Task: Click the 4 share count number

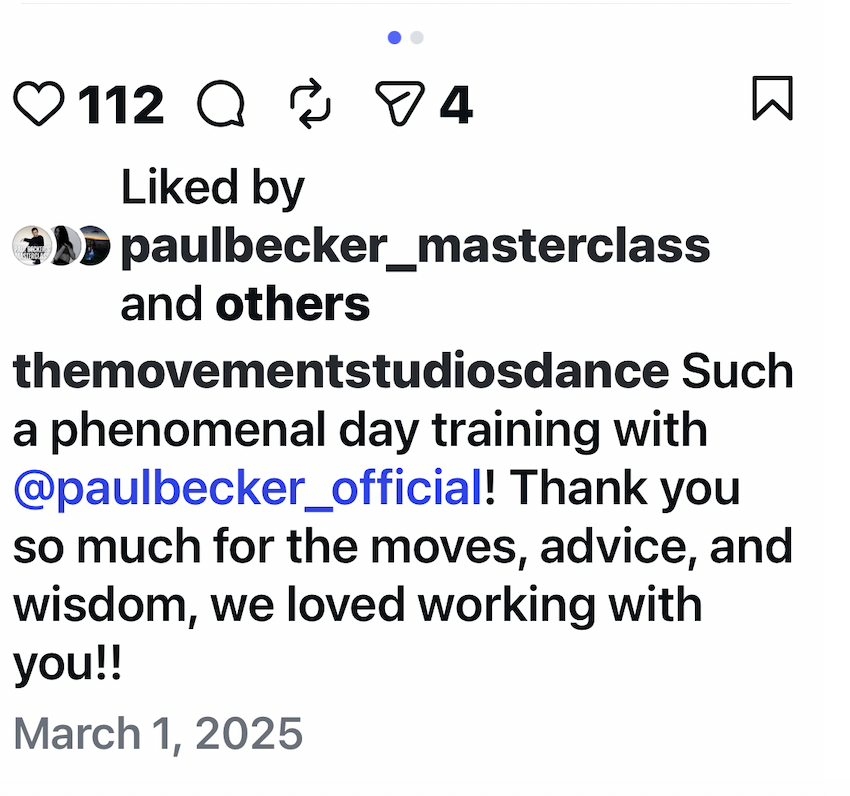Action: (456, 103)
